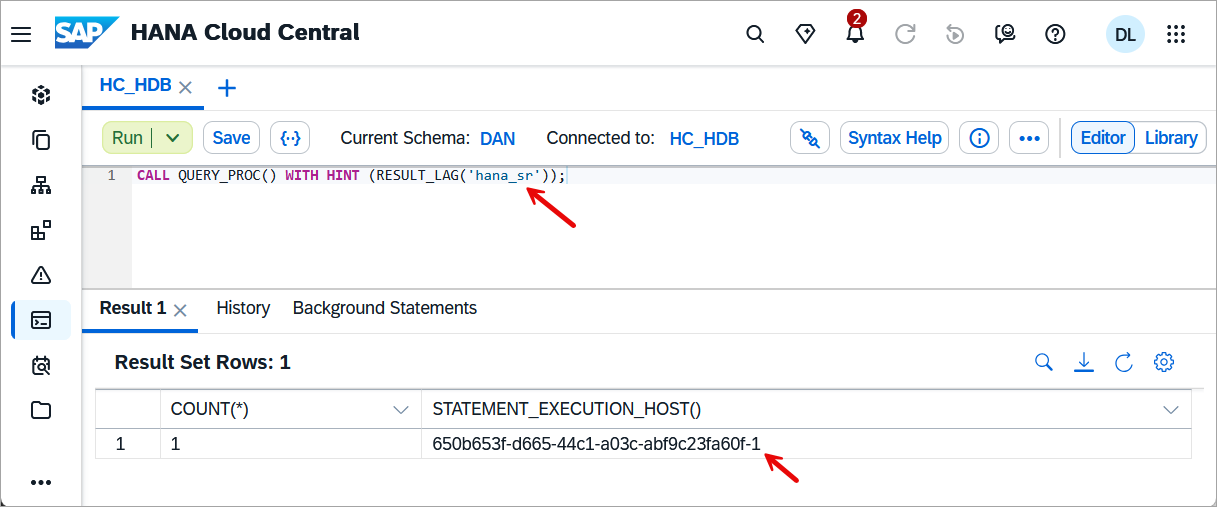Click the SAP logo
Viewport: 1217px width, 507px height.
(x=87, y=33)
